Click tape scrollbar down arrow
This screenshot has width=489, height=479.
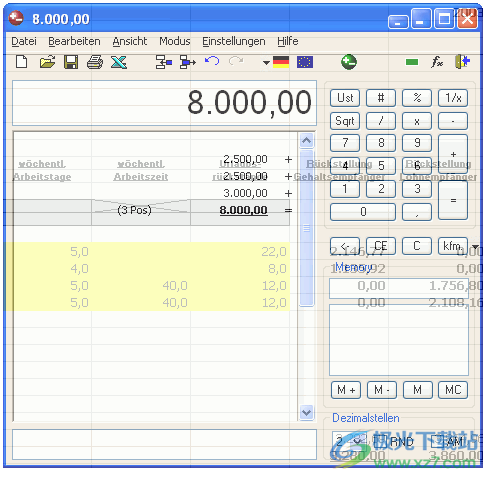pyautogui.click(x=306, y=413)
